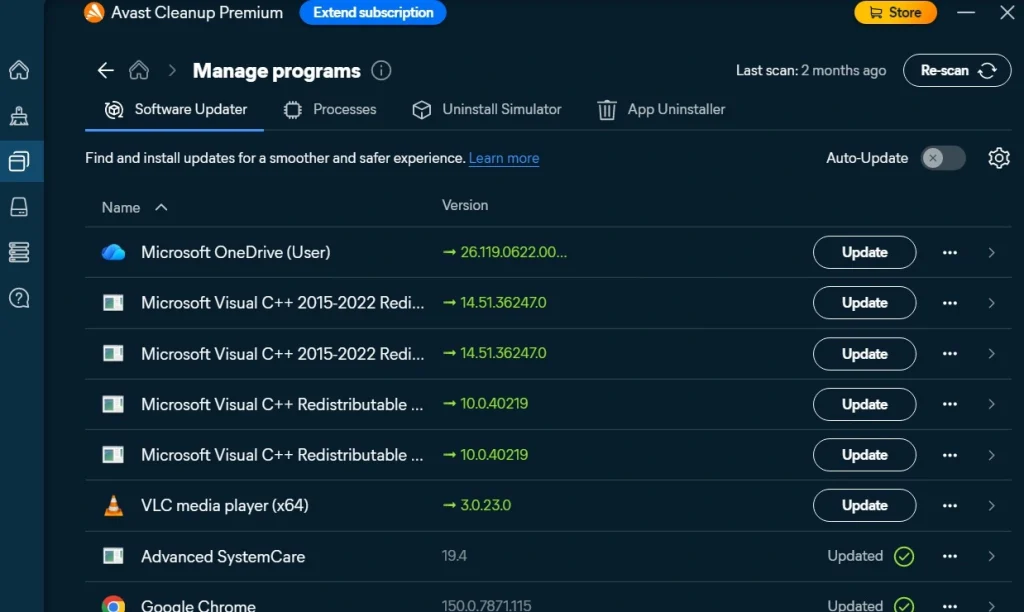The width and height of the screenshot is (1024, 612).
Task: Open more options for Advanced SystemCare
Action: click(x=950, y=556)
